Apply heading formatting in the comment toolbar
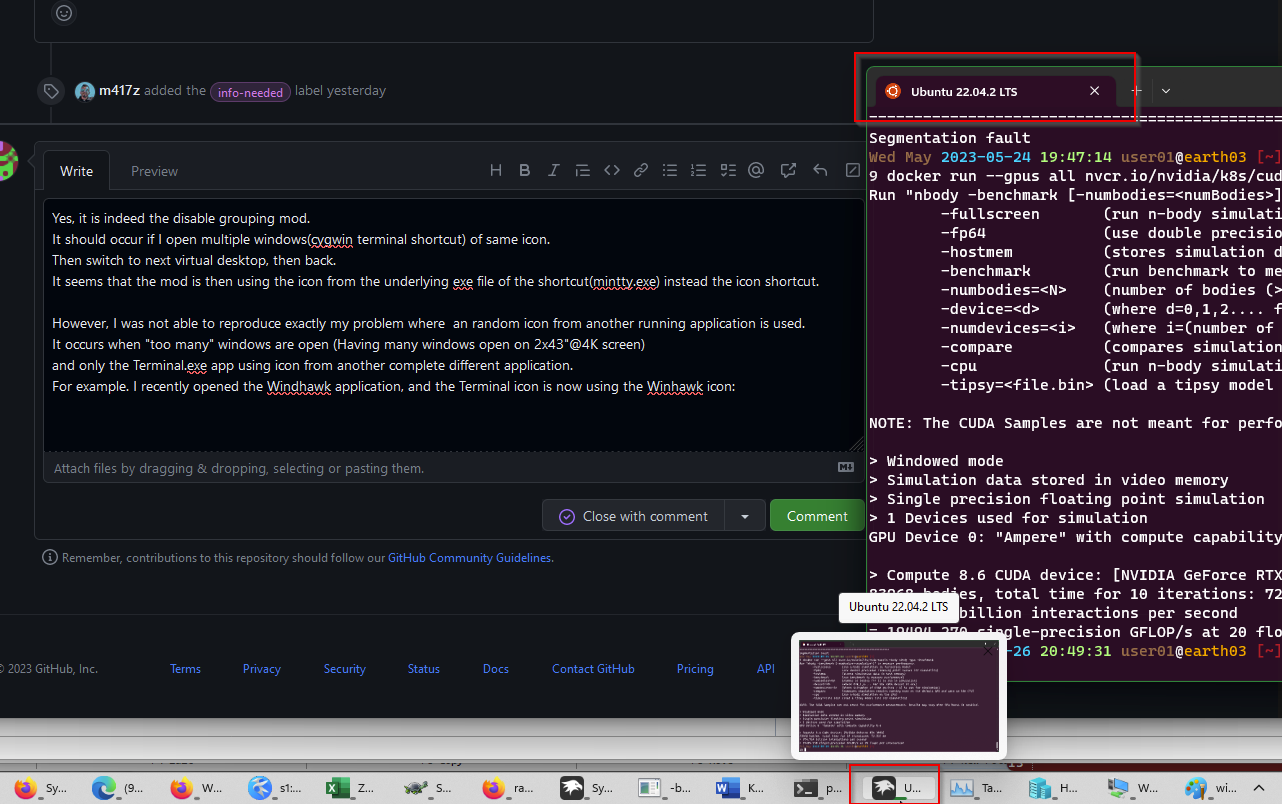 click(496, 170)
